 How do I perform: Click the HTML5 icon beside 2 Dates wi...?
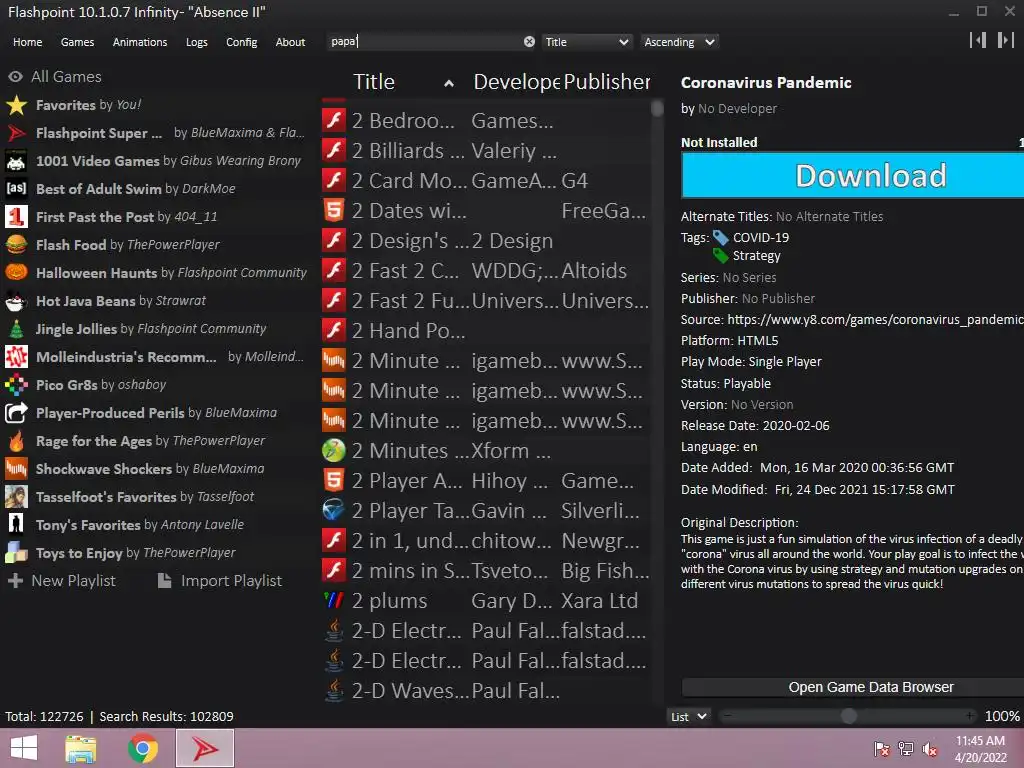(x=334, y=210)
